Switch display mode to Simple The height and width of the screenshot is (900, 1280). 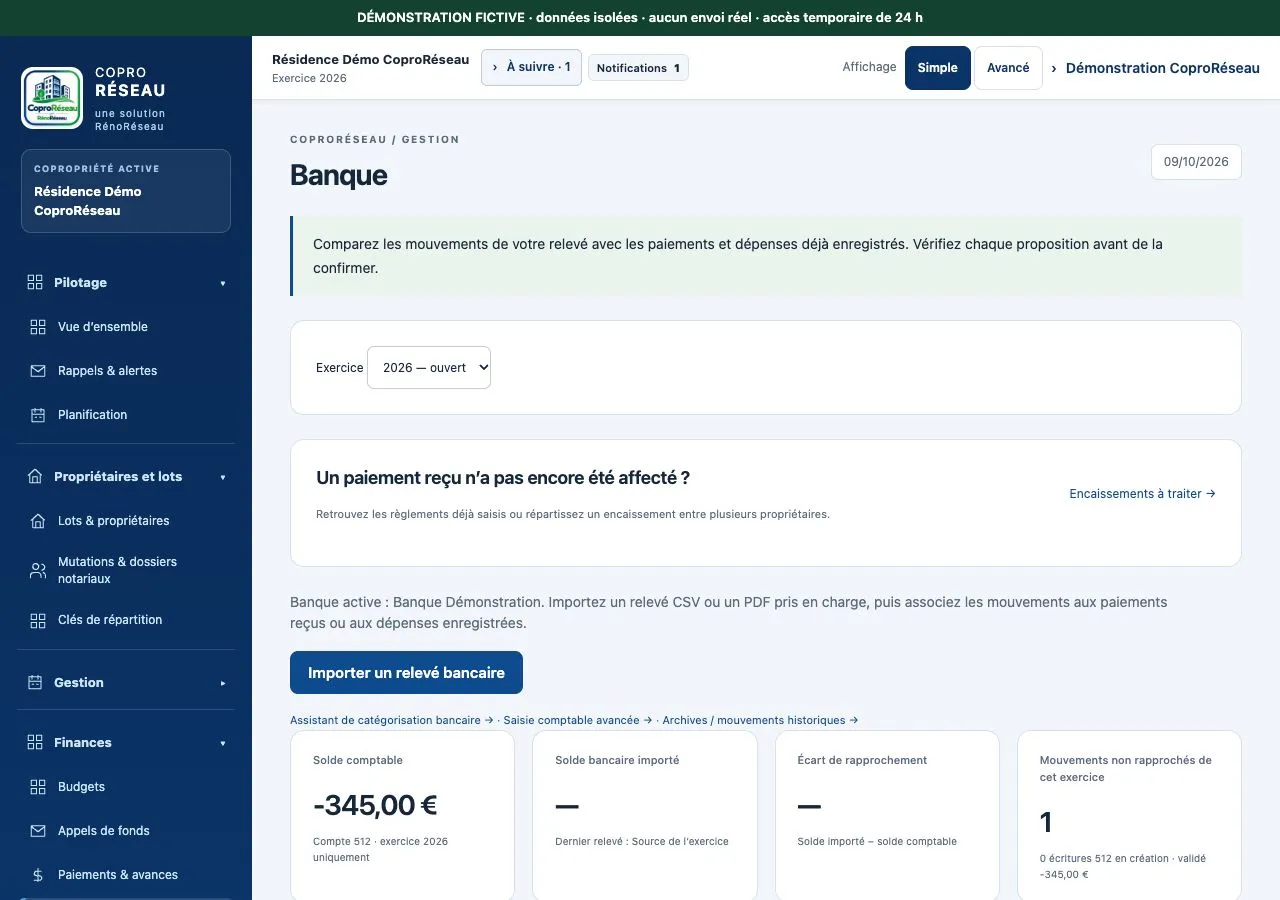(938, 68)
